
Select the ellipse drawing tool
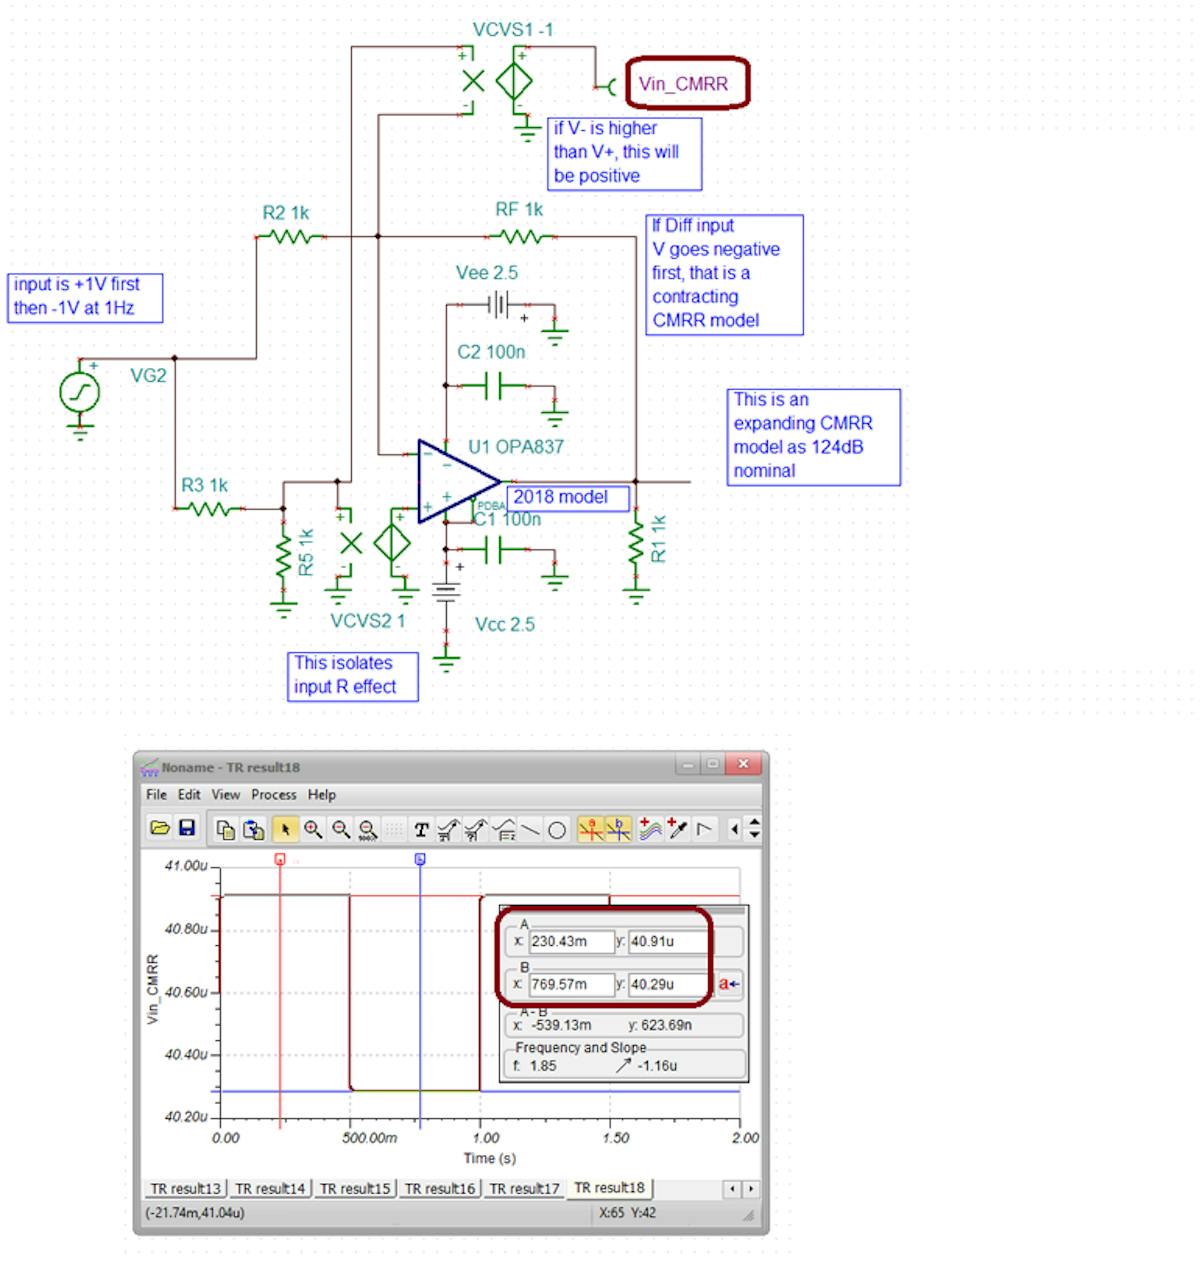tap(557, 830)
